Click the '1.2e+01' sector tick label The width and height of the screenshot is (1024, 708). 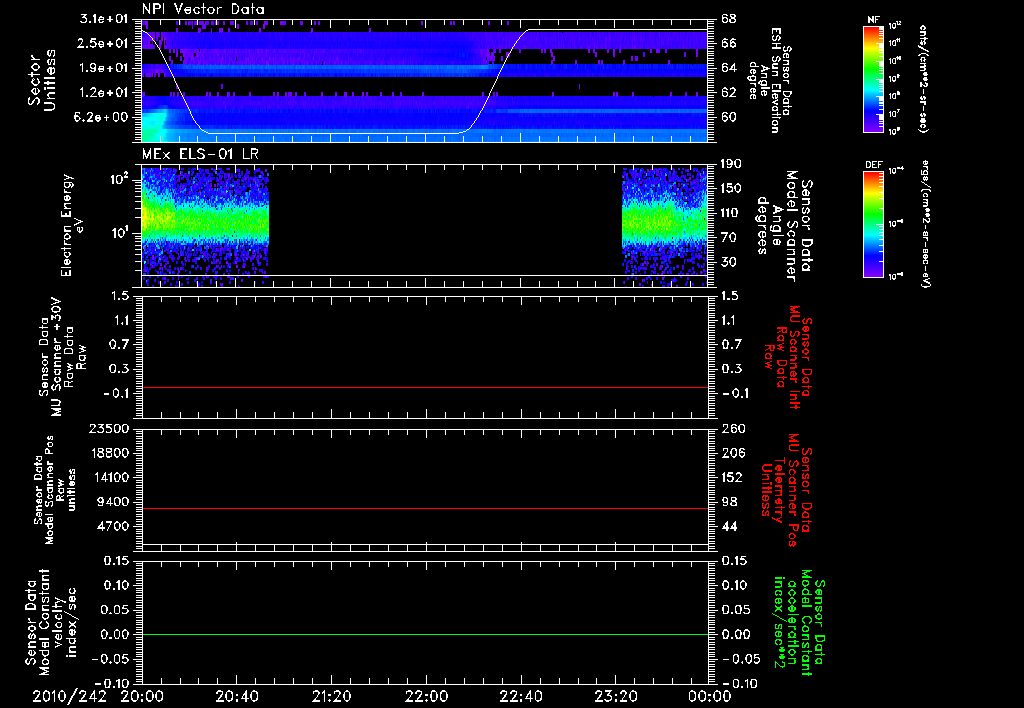click(x=103, y=93)
